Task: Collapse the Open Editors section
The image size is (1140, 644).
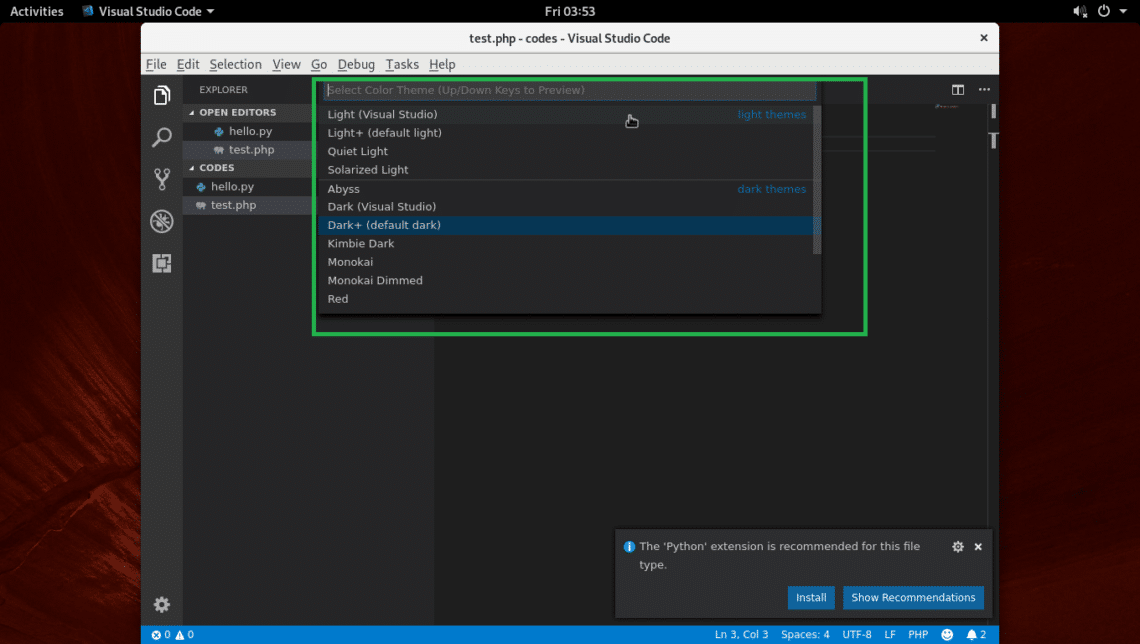Action: pos(237,112)
